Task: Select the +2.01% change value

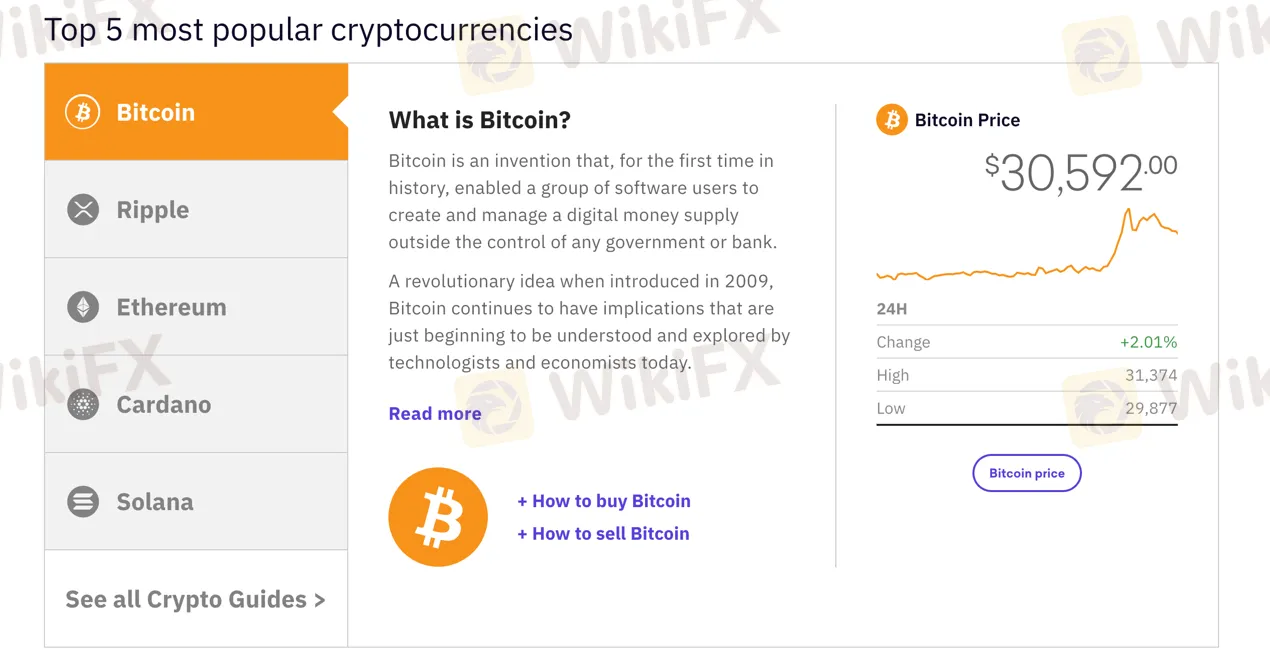Action: pos(1149,342)
